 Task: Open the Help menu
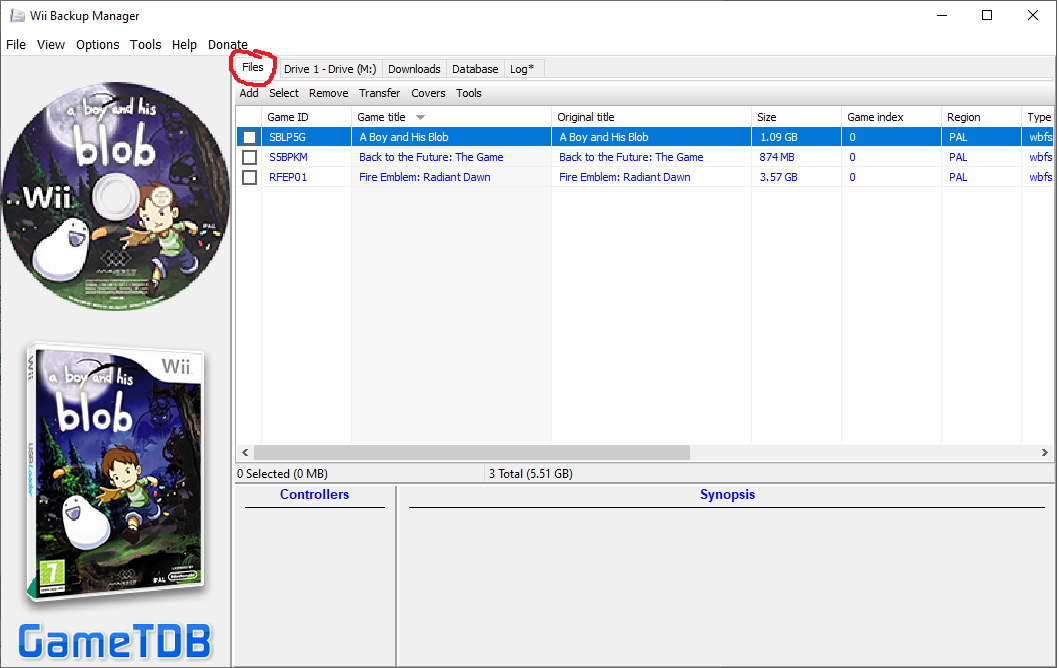coord(184,45)
